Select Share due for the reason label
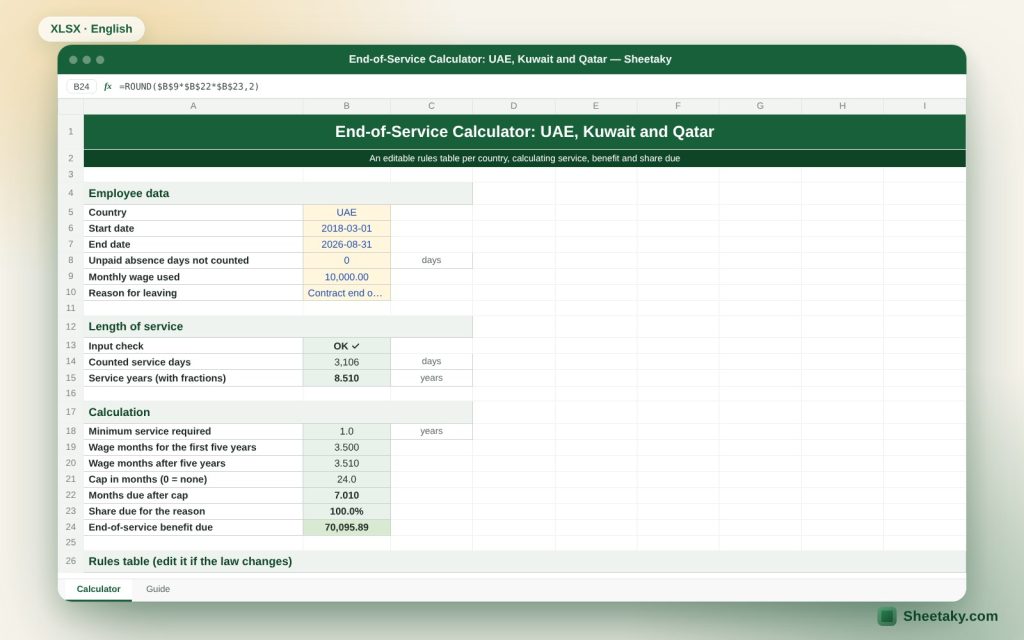Screen dimensions: 1024x640 point(193,511)
